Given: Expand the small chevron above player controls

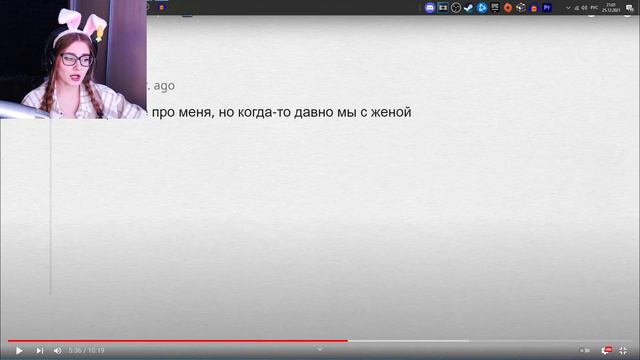Looking at the screenshot, I should click(x=320, y=349).
